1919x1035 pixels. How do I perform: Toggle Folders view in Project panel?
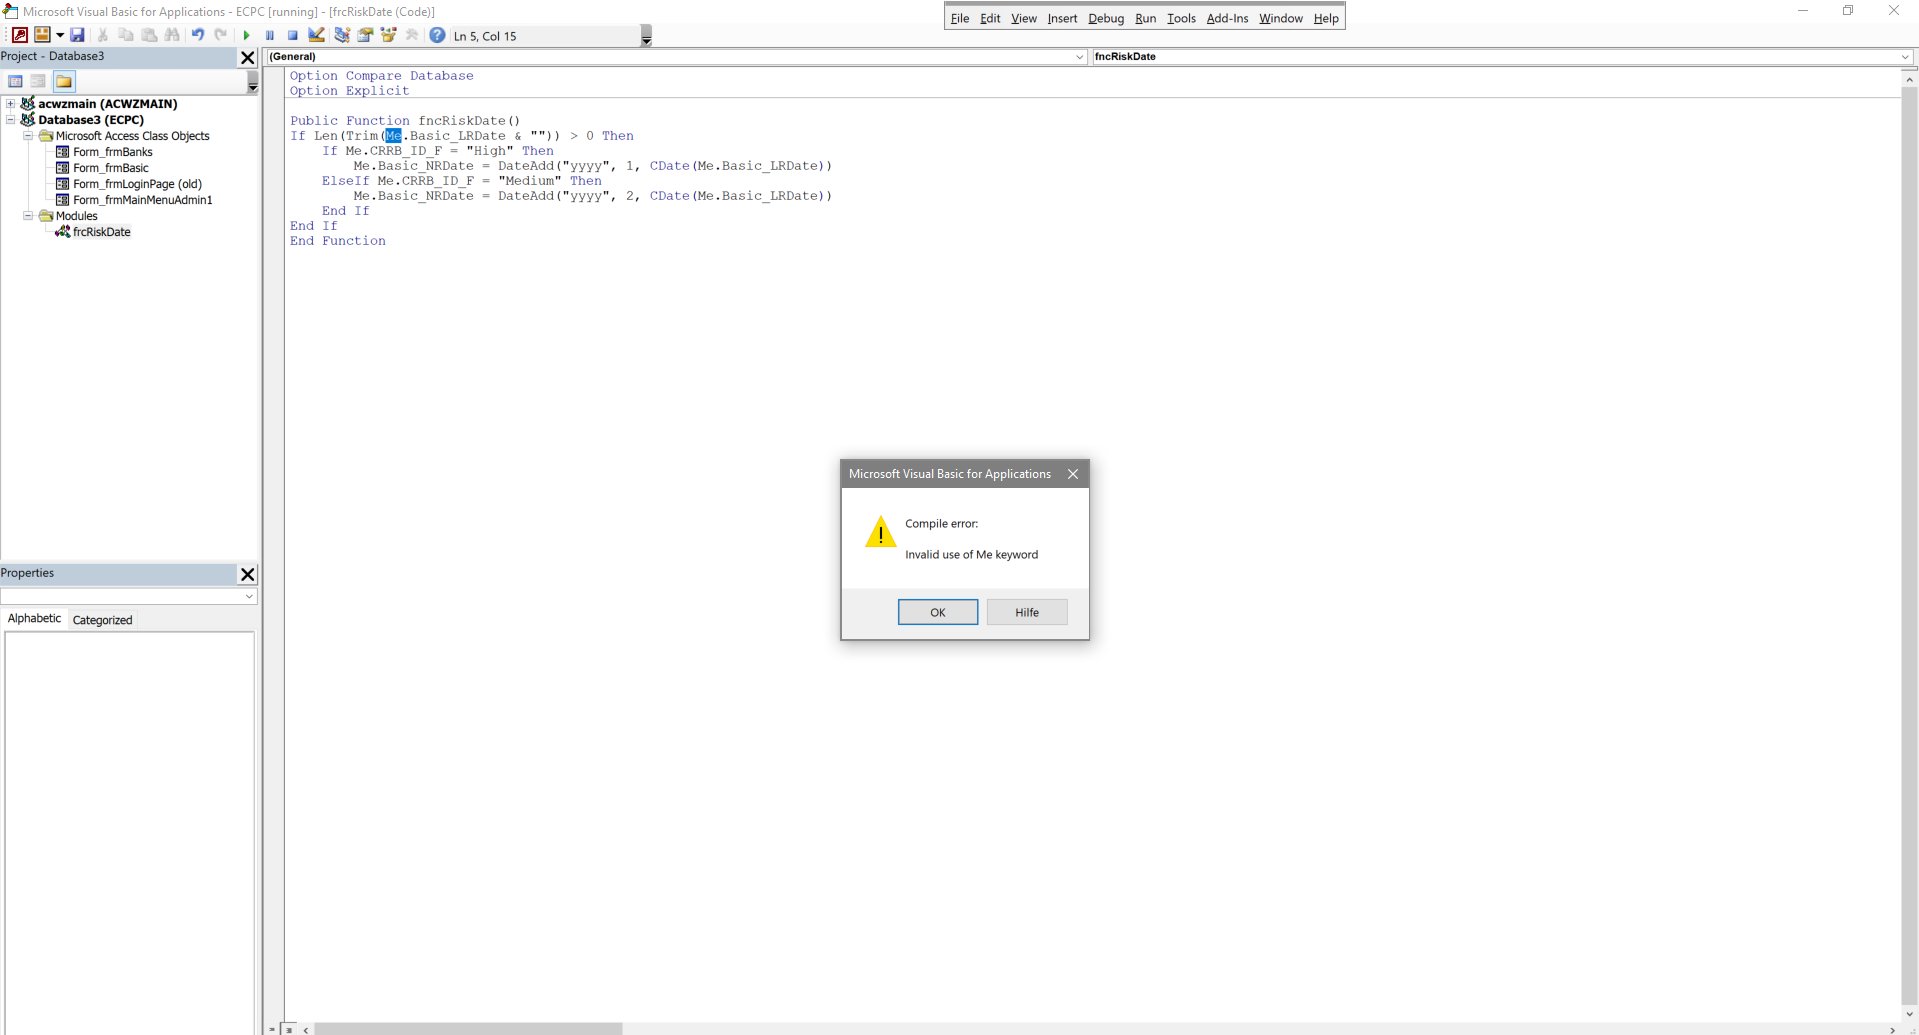pos(64,81)
